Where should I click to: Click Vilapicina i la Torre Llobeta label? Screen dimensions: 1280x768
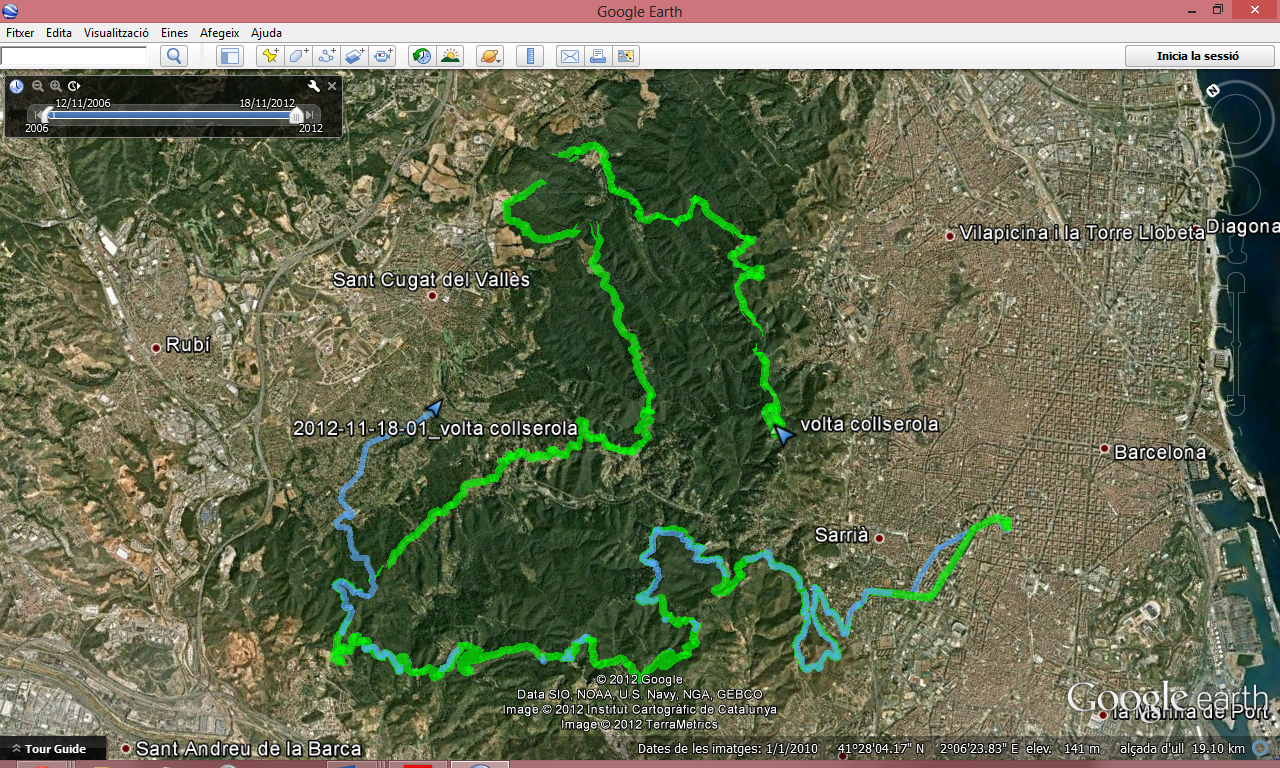click(x=1082, y=233)
